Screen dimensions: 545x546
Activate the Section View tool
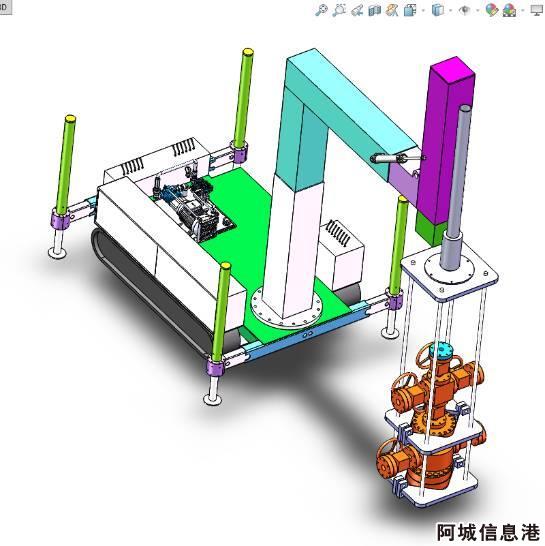coord(374,10)
